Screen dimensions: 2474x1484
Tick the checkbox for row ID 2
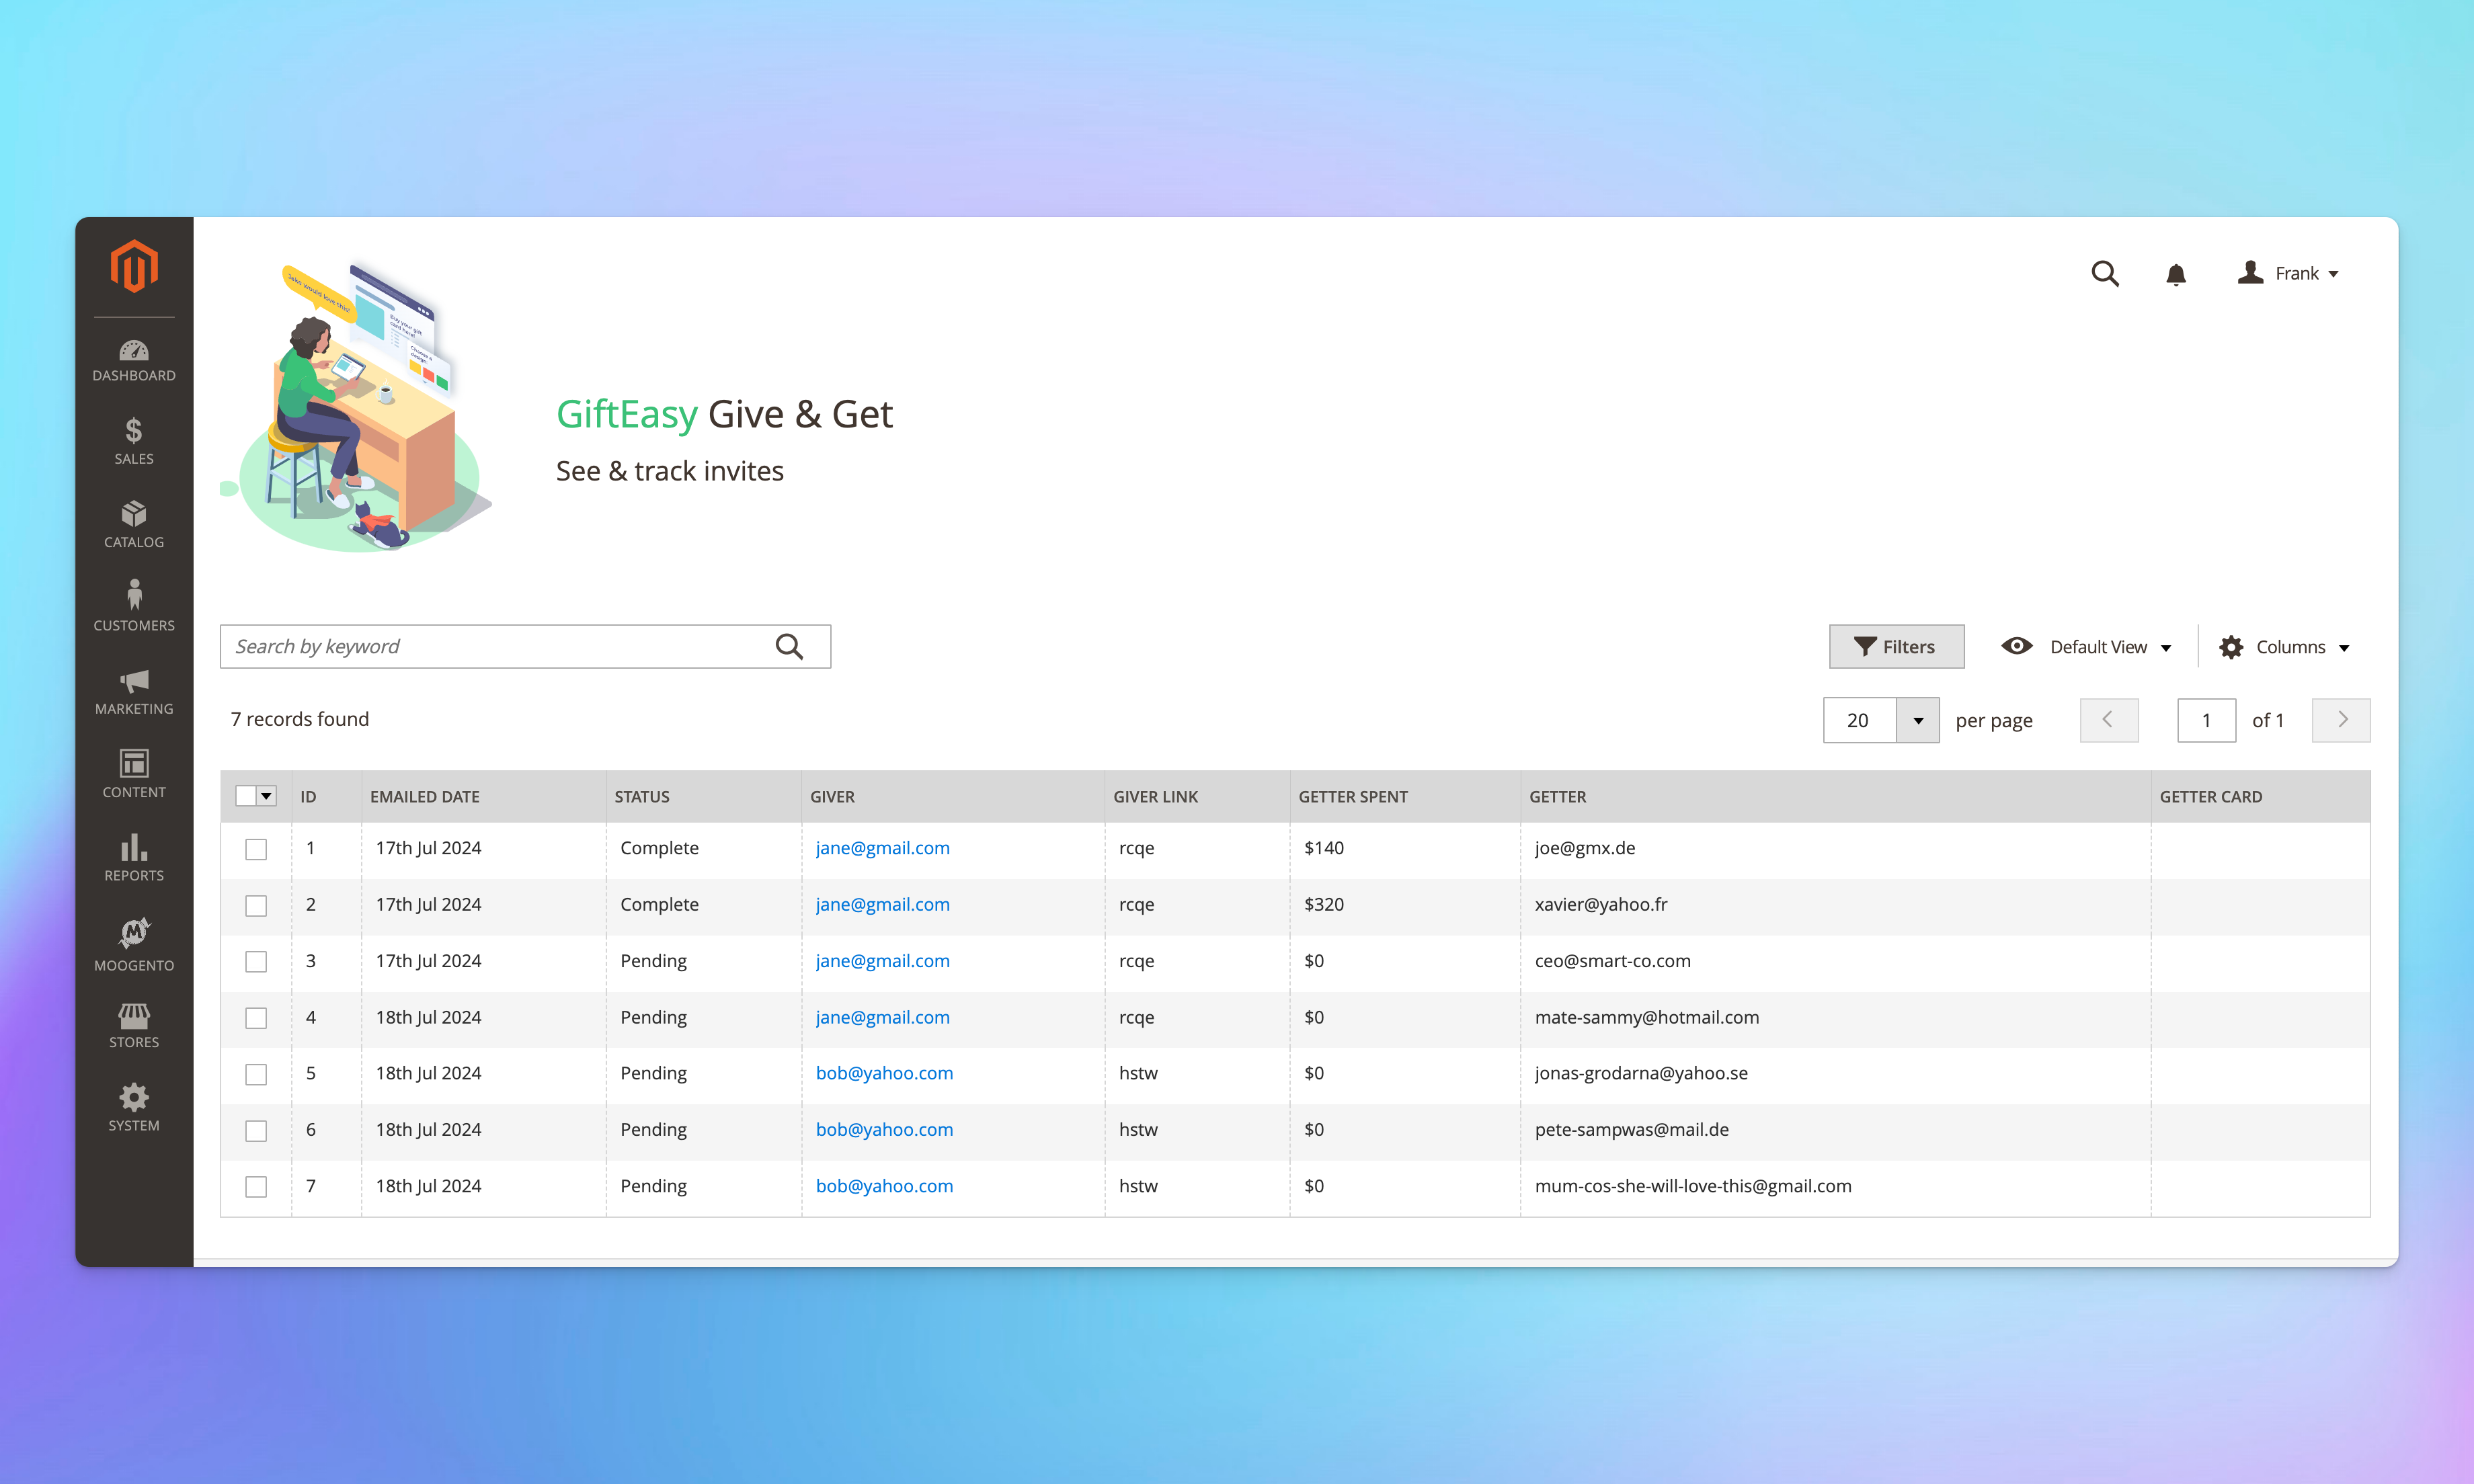pos(256,905)
